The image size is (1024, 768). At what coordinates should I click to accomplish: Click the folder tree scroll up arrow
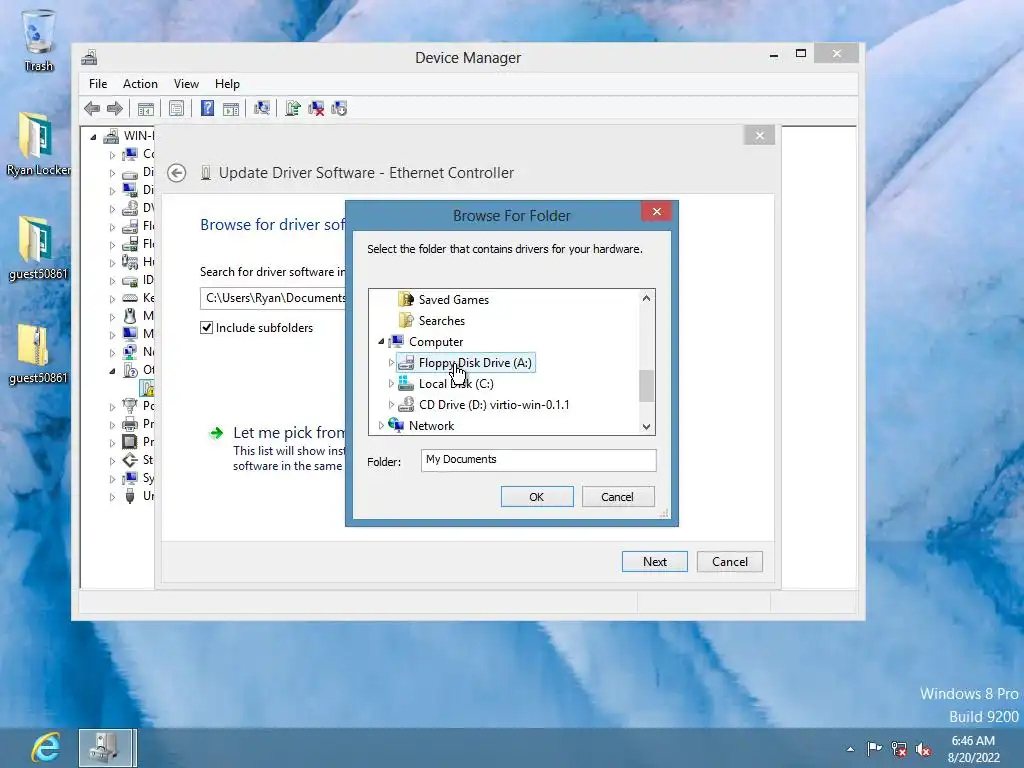(647, 298)
